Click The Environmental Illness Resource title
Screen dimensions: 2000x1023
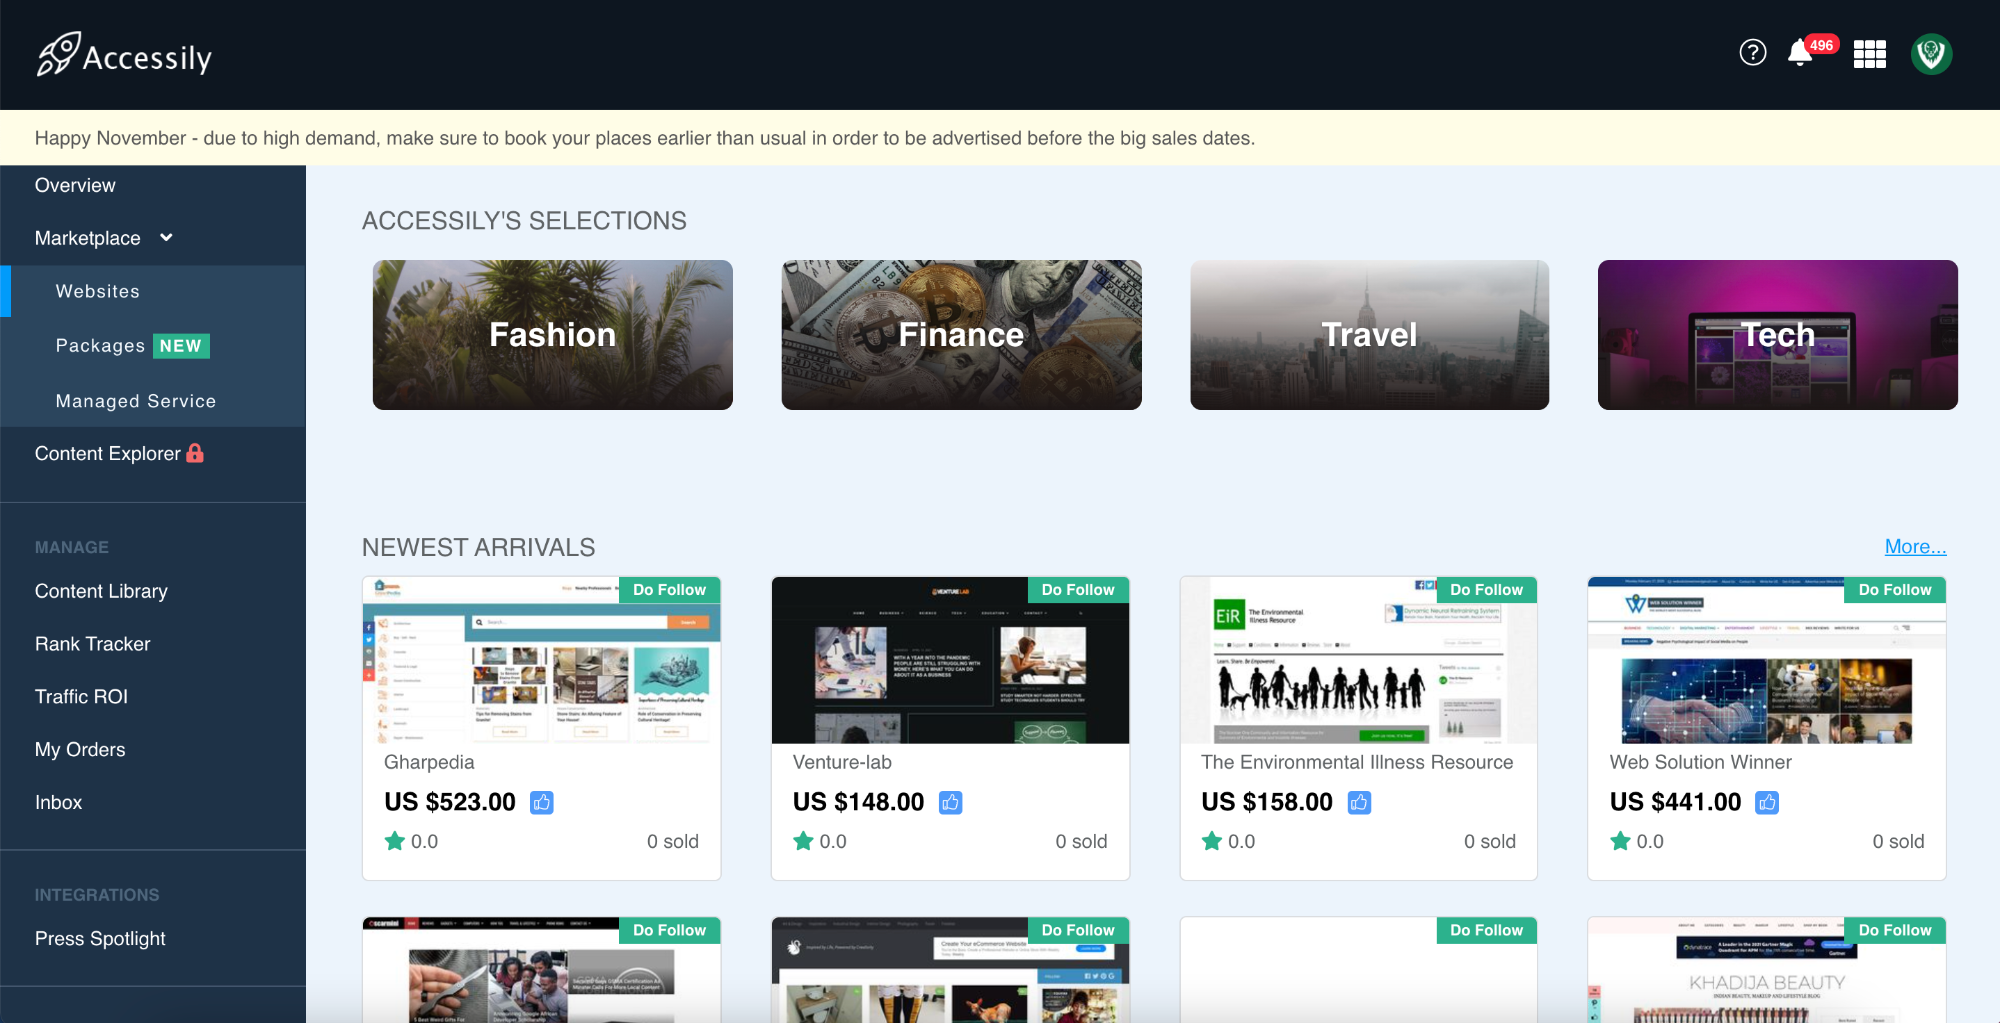(1357, 762)
